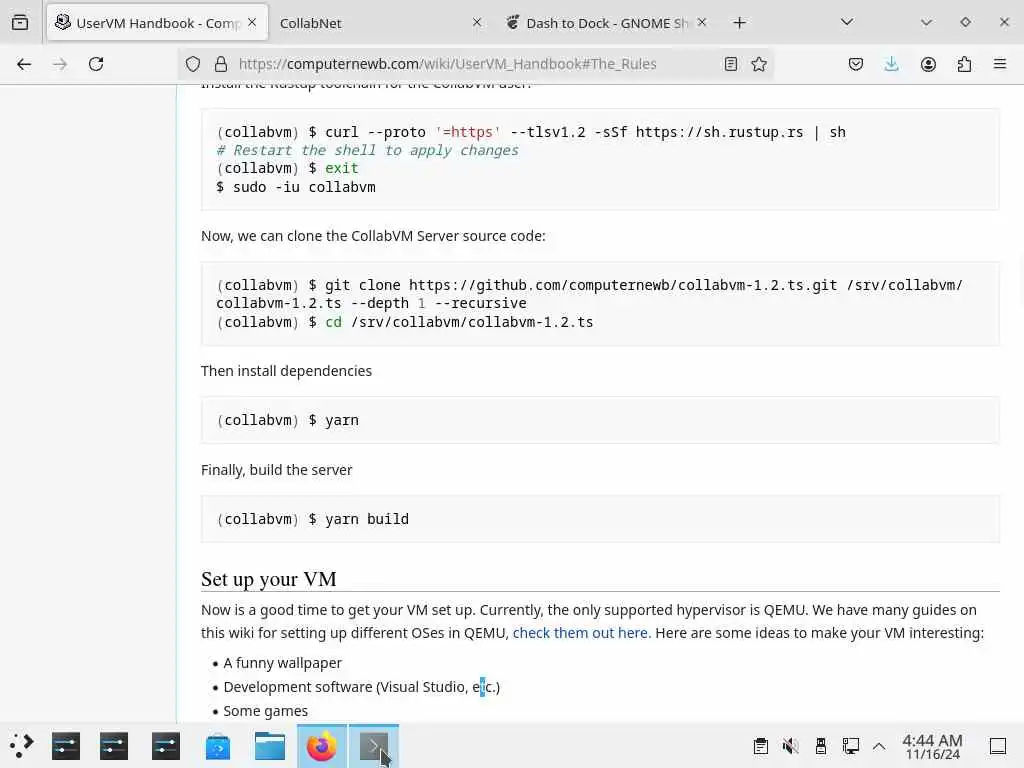Toggle reader view for this page
The width and height of the screenshot is (1024, 768).
click(x=731, y=64)
